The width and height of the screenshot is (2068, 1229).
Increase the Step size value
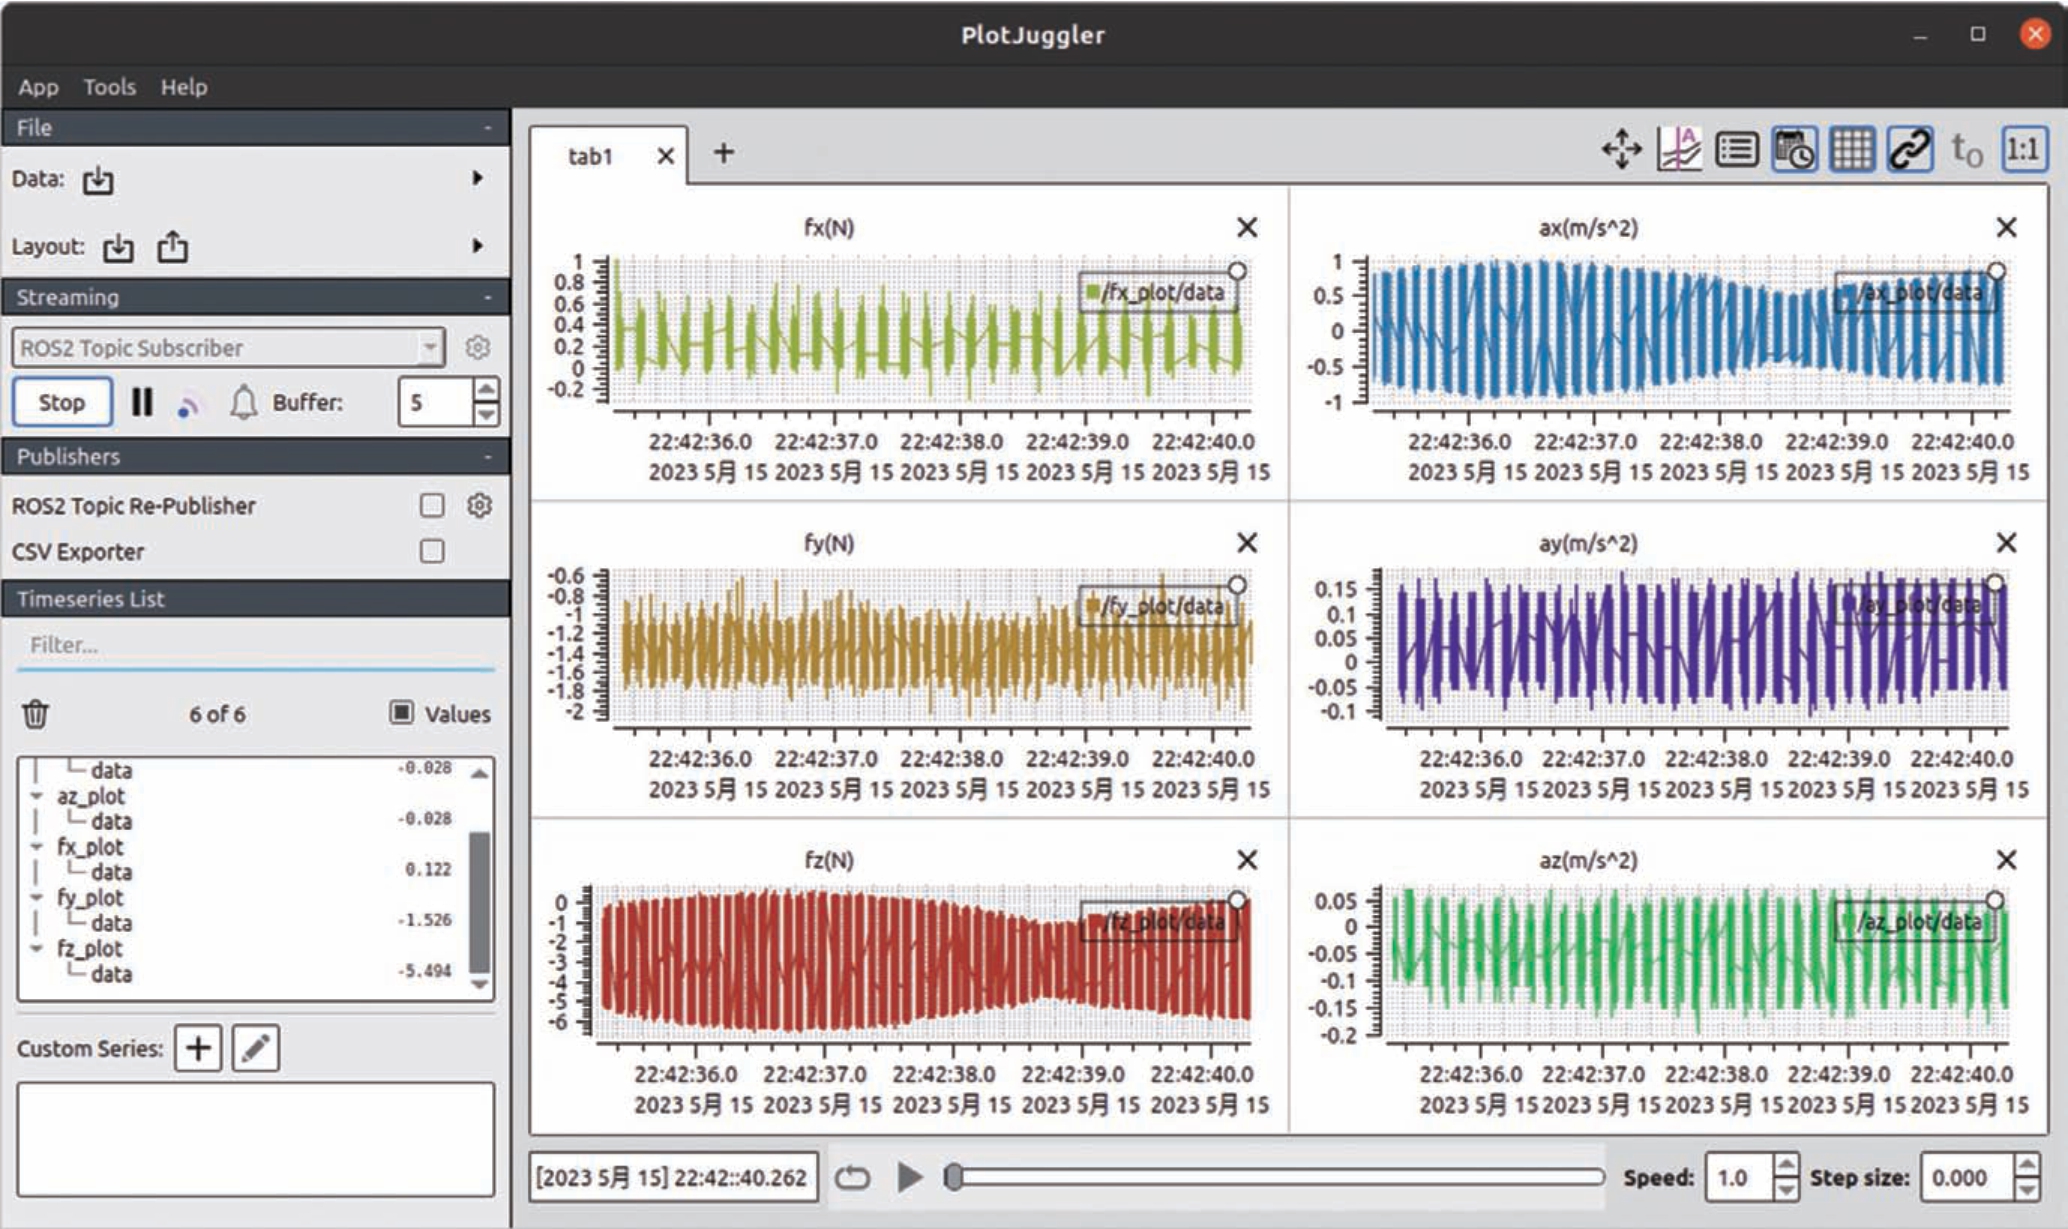click(2027, 1165)
